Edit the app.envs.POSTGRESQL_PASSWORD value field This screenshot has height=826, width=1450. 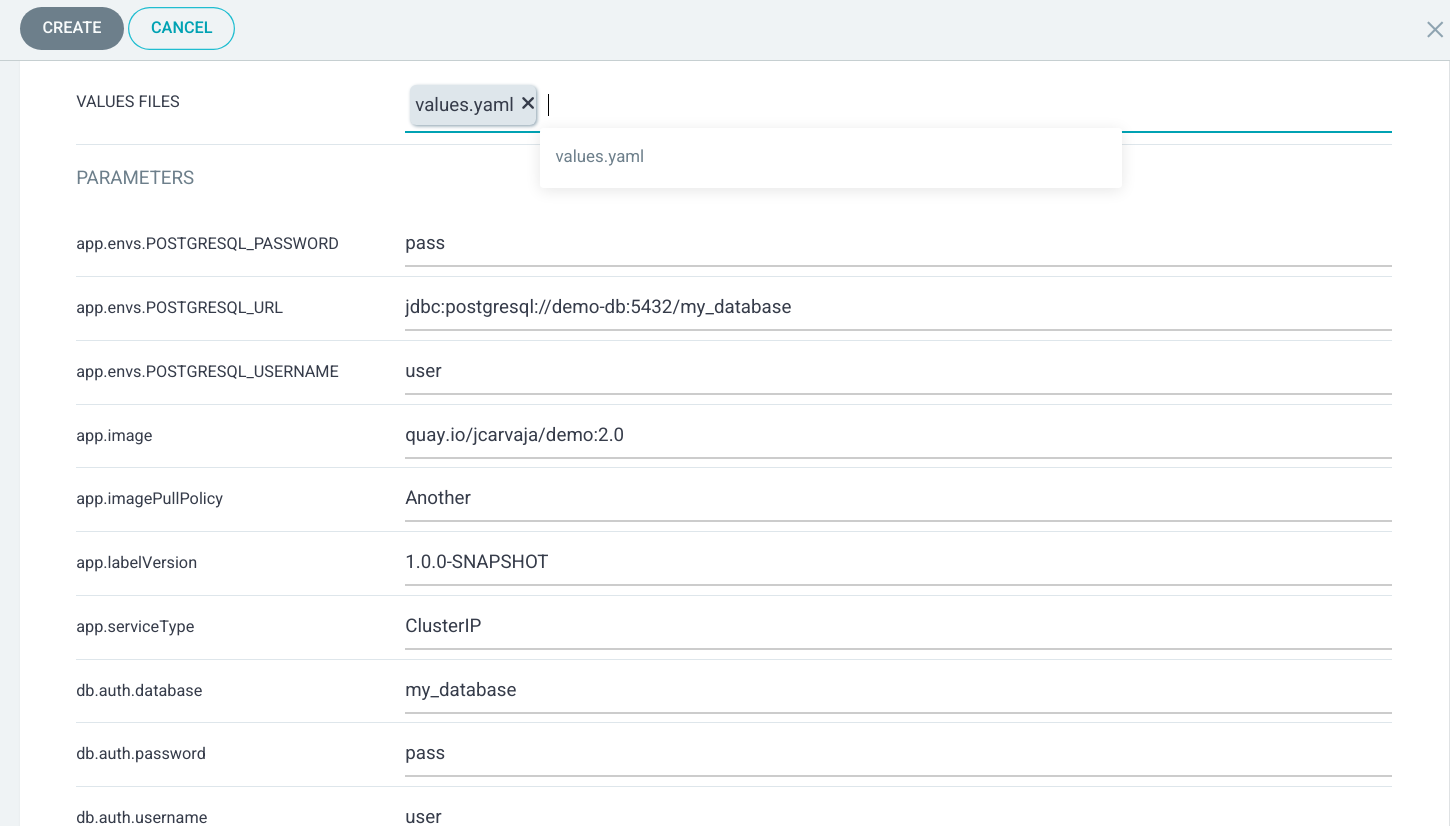pyautogui.click(x=898, y=243)
